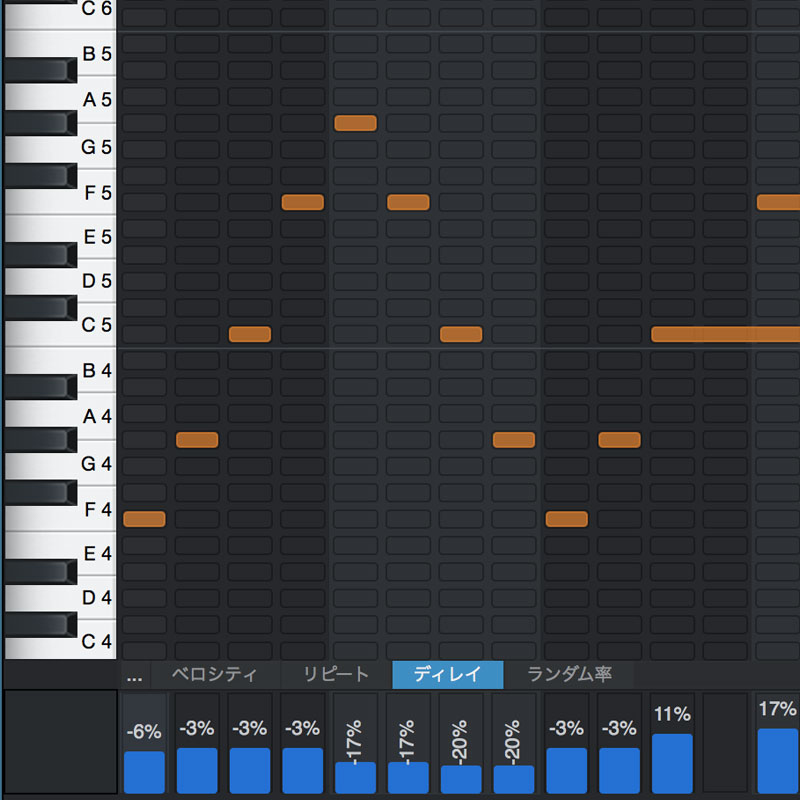
Task: Adjust the step 2 delay bar showing -3%
Action: [x=197, y=770]
